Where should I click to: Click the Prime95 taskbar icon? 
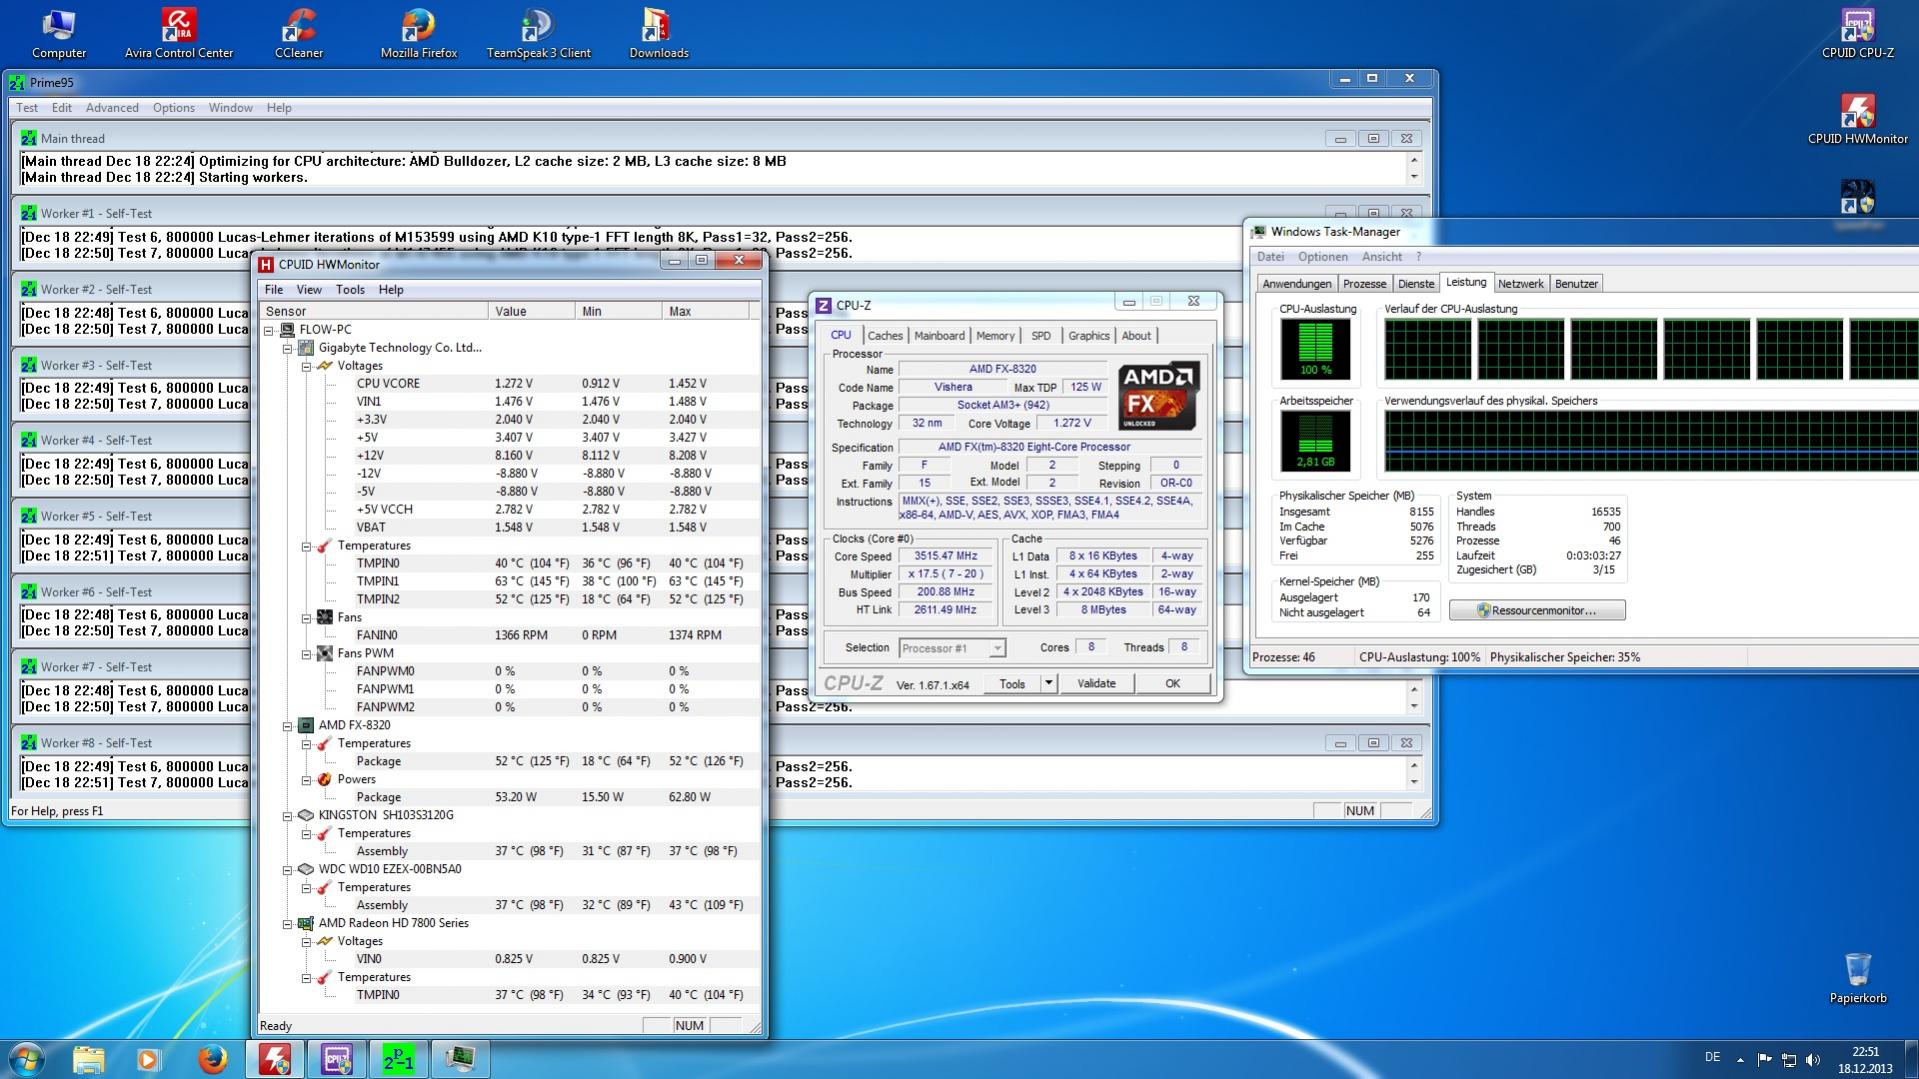click(398, 1059)
